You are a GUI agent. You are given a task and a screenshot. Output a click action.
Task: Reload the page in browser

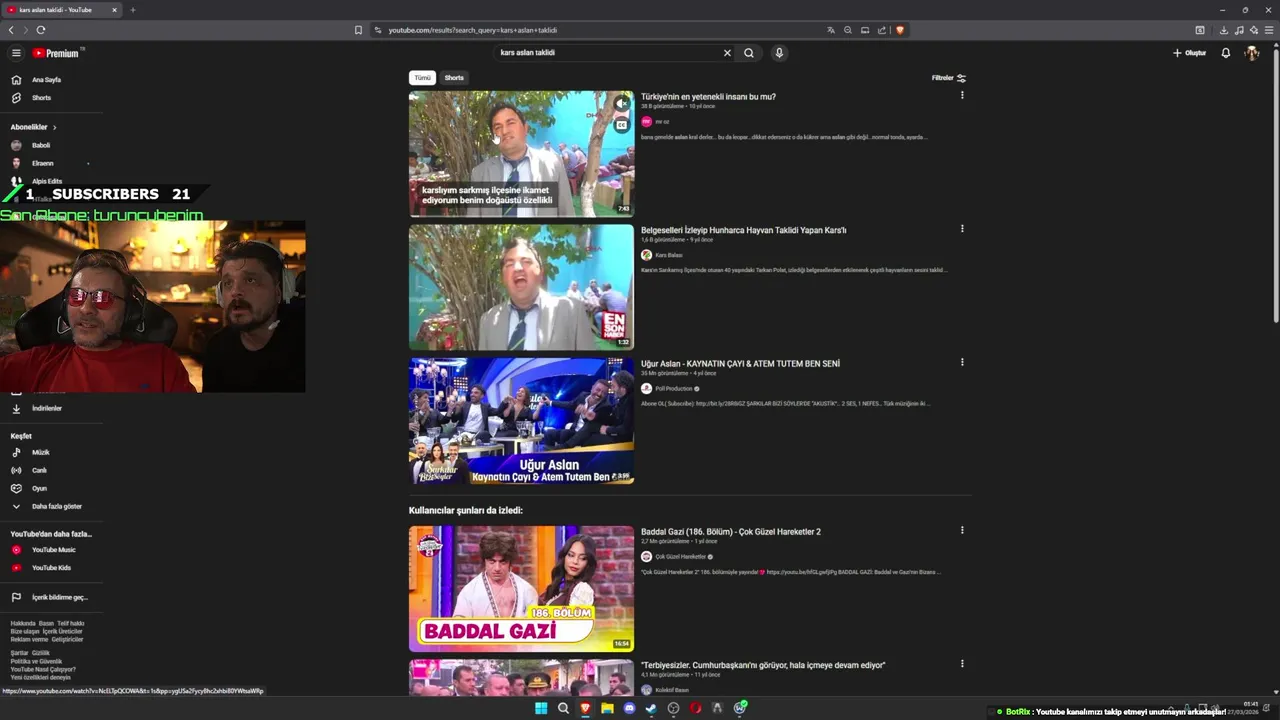tap(41, 30)
